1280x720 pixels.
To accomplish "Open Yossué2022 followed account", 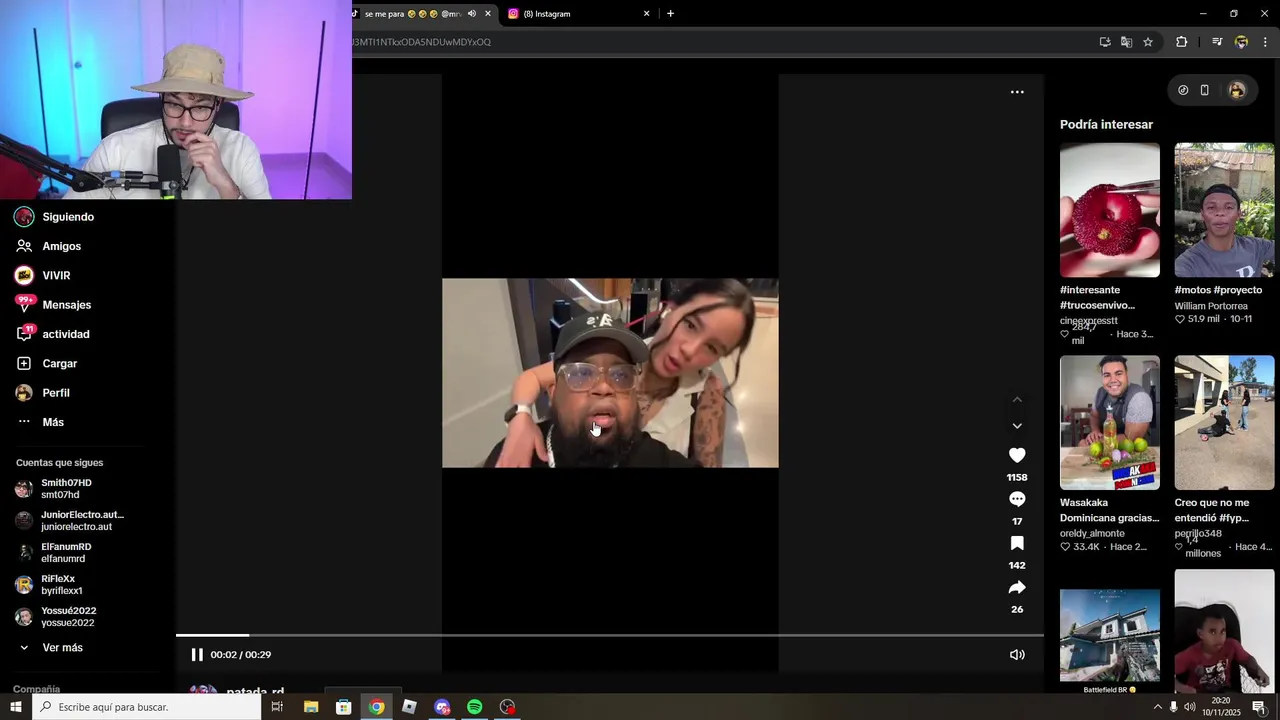I will point(56,617).
